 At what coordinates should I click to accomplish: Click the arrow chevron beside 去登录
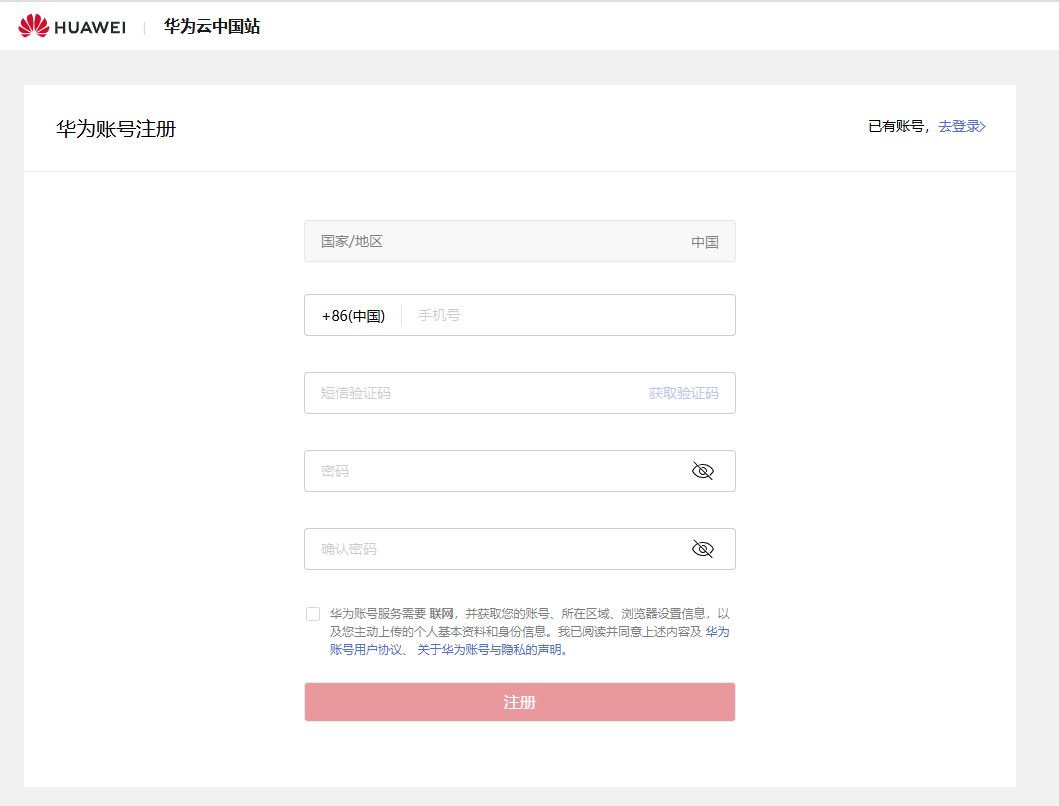coord(983,126)
